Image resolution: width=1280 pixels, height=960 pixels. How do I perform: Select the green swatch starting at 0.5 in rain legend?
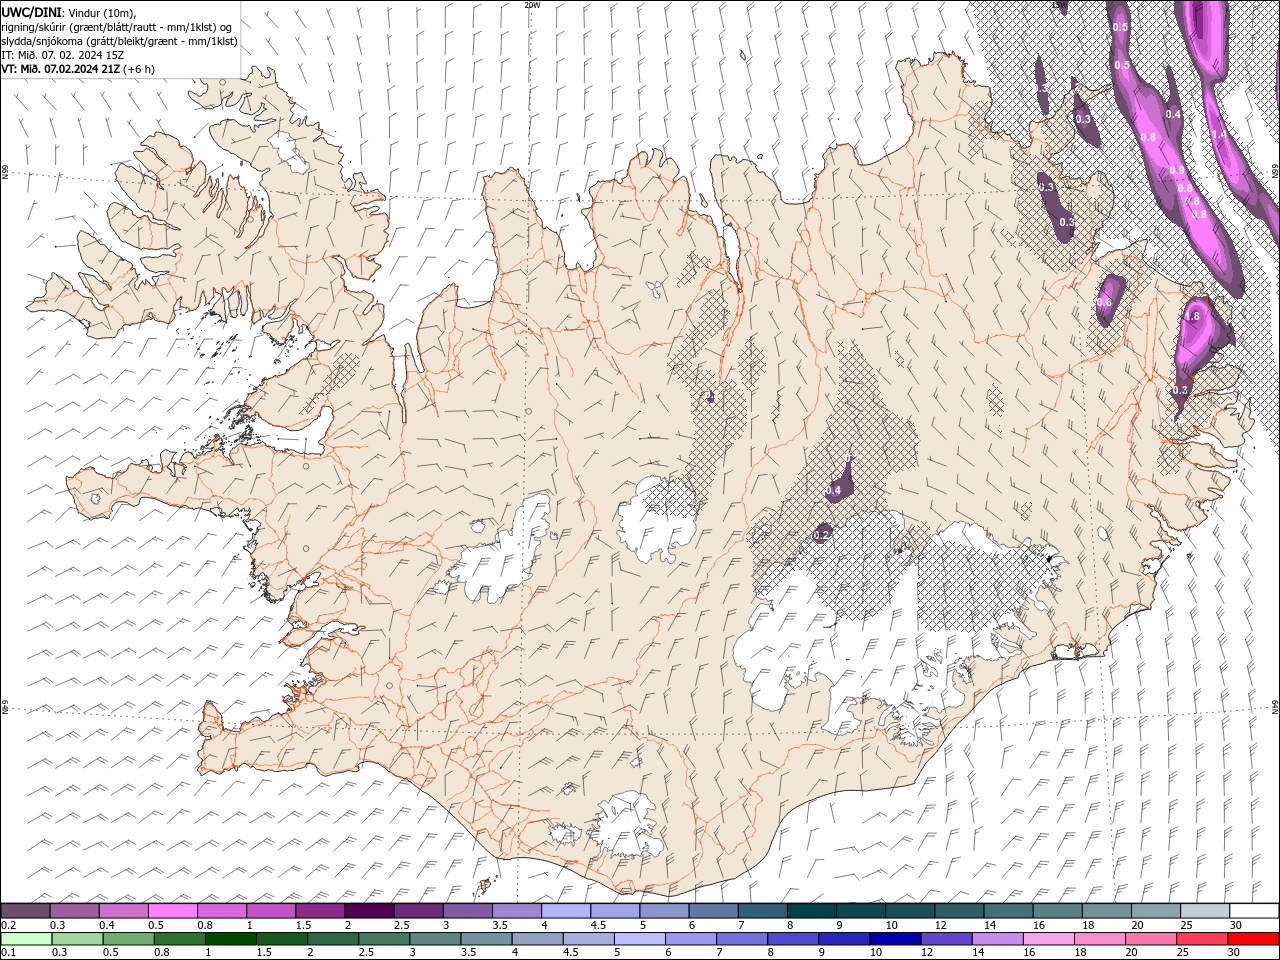point(128,939)
